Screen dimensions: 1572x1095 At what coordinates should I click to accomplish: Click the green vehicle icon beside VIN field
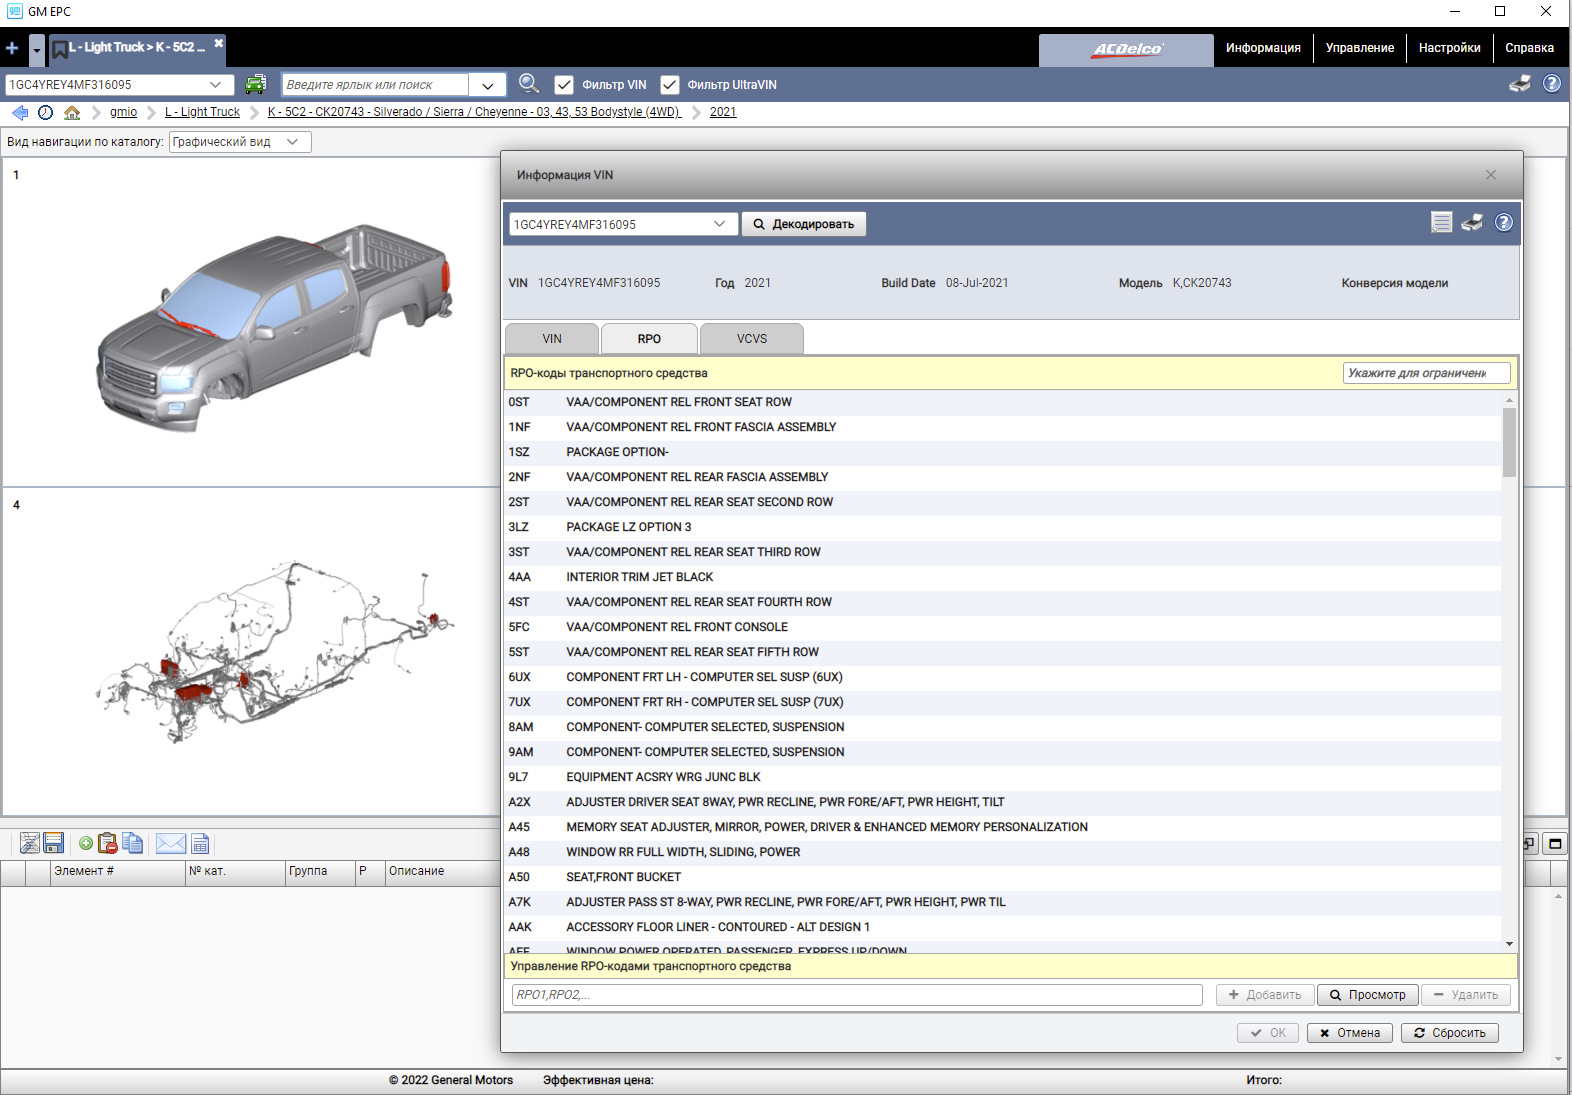[256, 85]
